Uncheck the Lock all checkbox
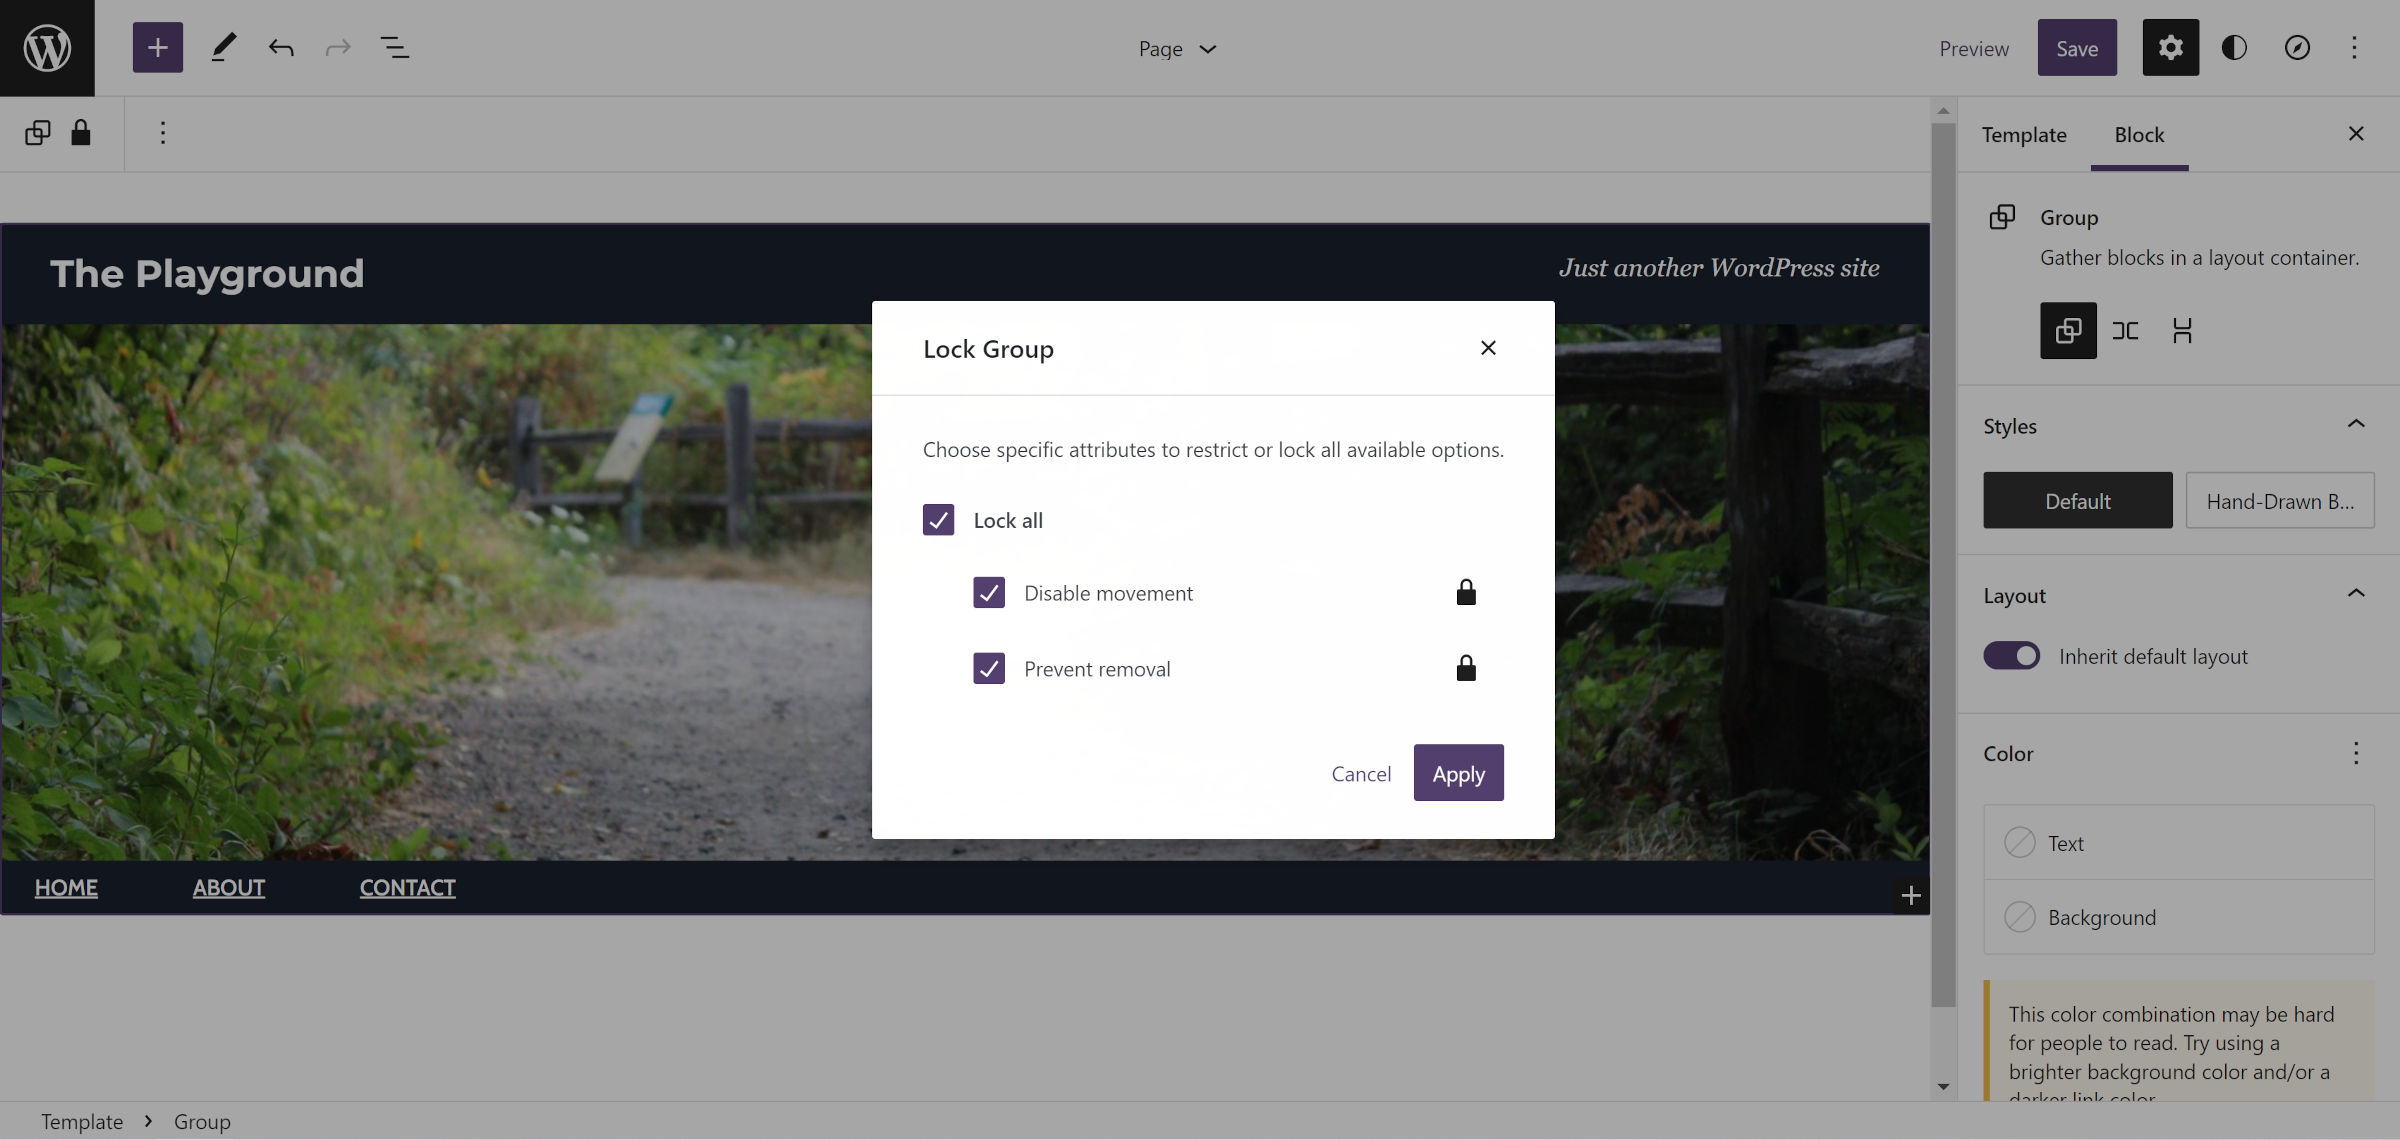2400x1140 pixels. [x=939, y=520]
